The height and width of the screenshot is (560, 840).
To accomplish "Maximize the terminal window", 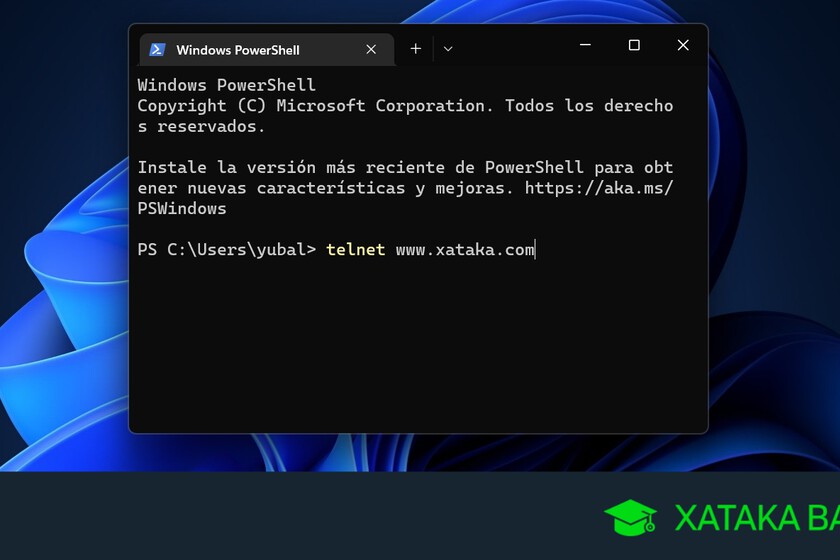I will point(634,45).
